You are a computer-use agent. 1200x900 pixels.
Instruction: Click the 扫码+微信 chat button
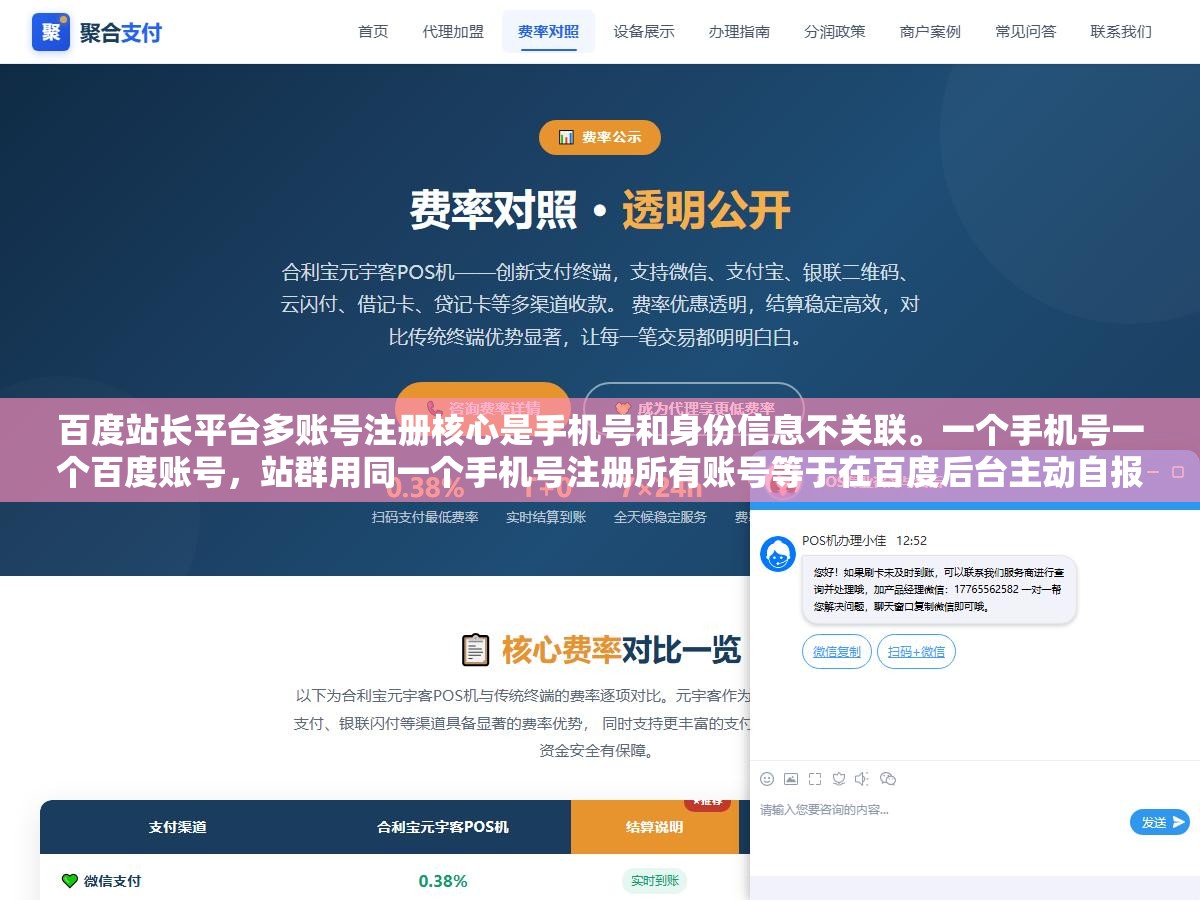[917, 652]
